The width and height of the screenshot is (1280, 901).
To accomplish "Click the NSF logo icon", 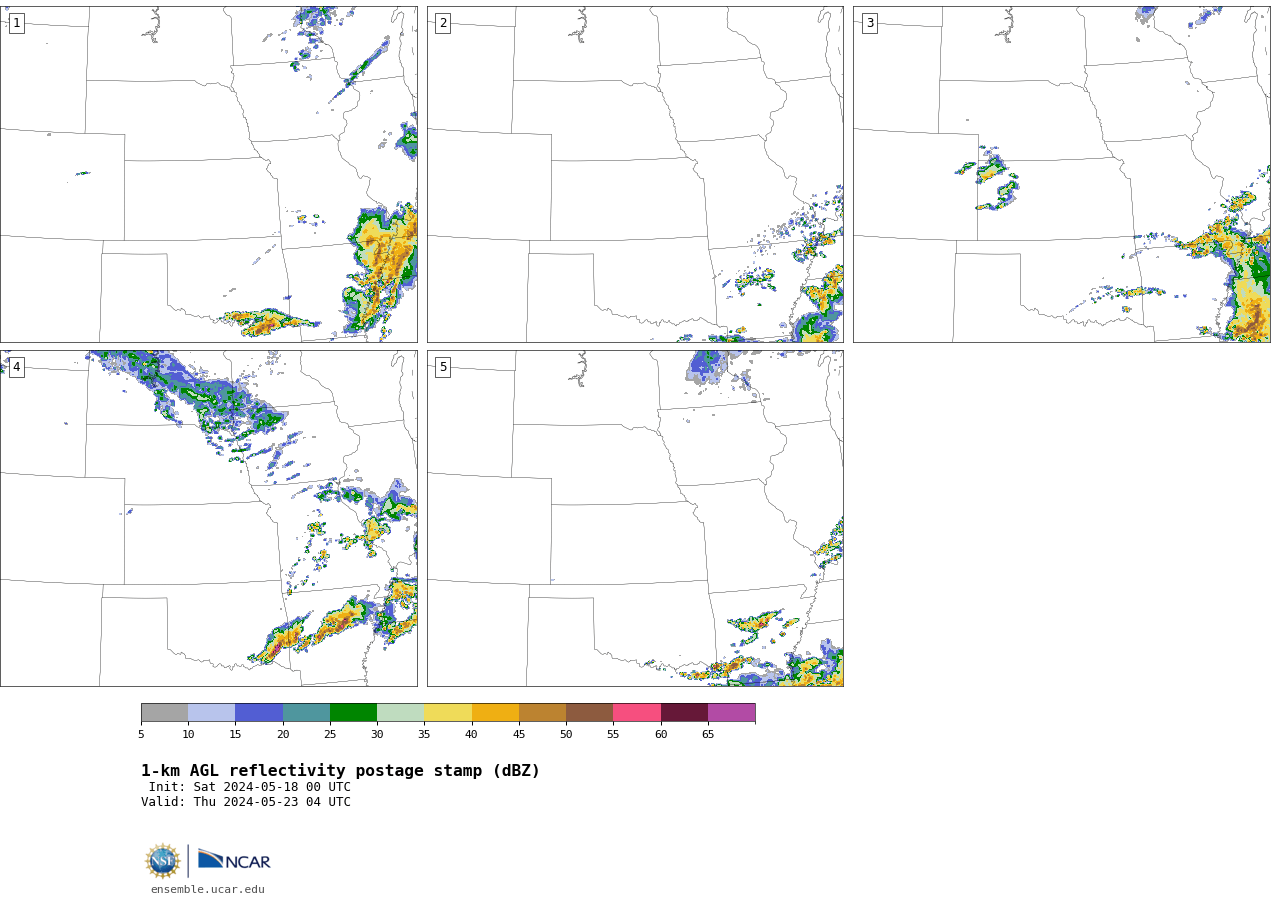I will pos(163,861).
